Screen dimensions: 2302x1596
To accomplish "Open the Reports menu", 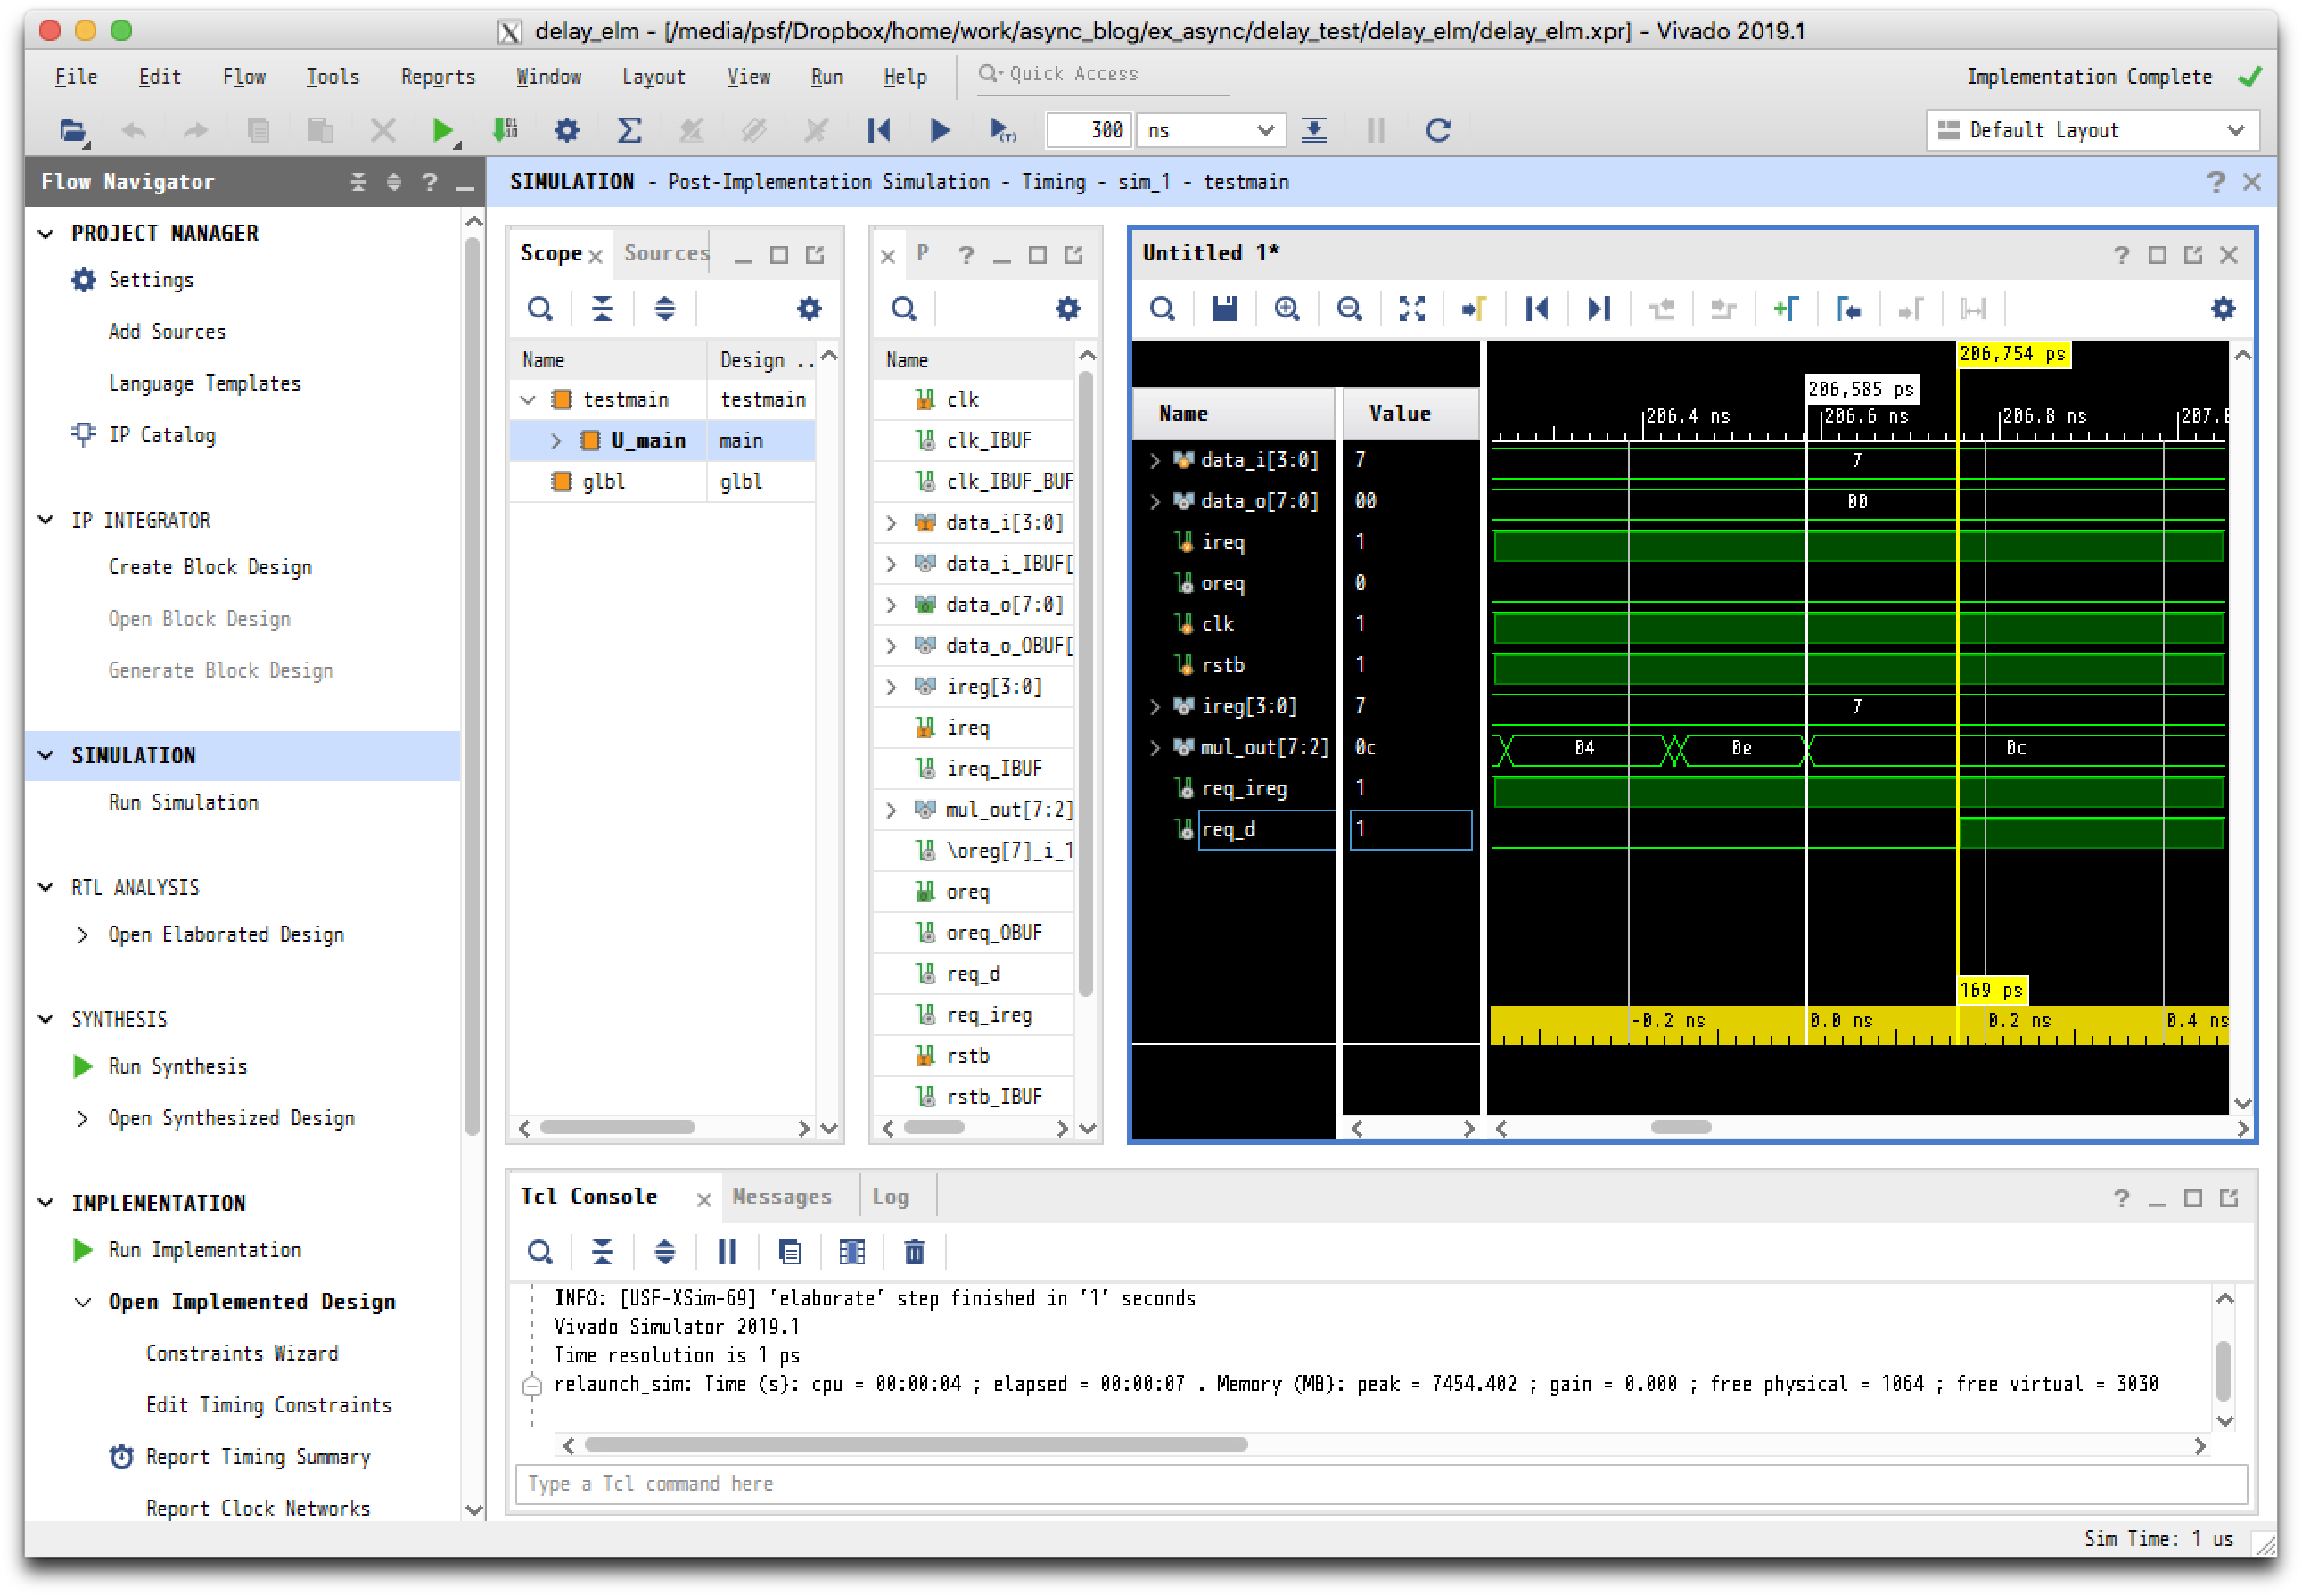I will click(437, 77).
